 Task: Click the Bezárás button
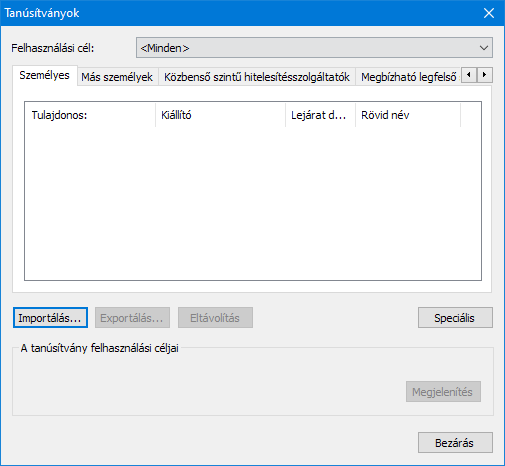455,443
